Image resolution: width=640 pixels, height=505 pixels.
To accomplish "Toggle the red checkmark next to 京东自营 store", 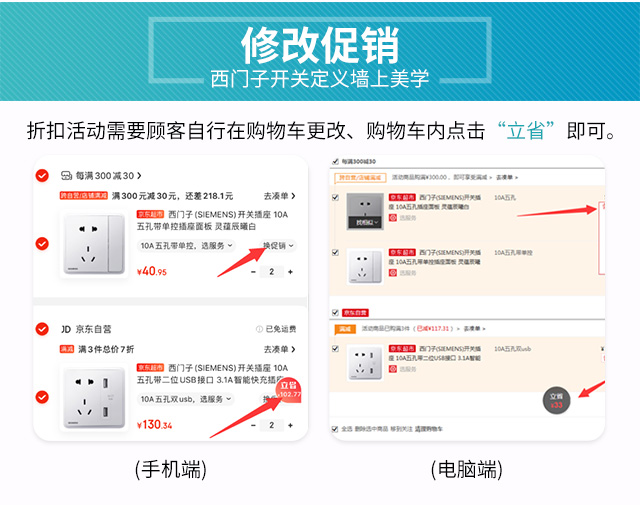I will click(x=42, y=329).
